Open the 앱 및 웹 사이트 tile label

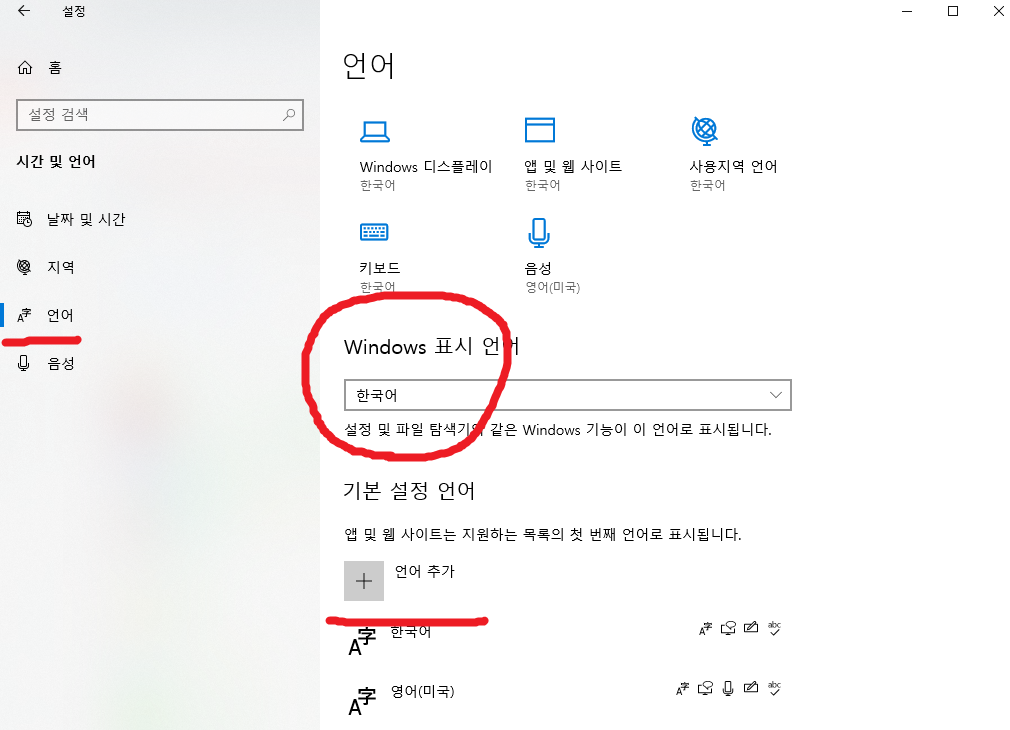pos(573,166)
